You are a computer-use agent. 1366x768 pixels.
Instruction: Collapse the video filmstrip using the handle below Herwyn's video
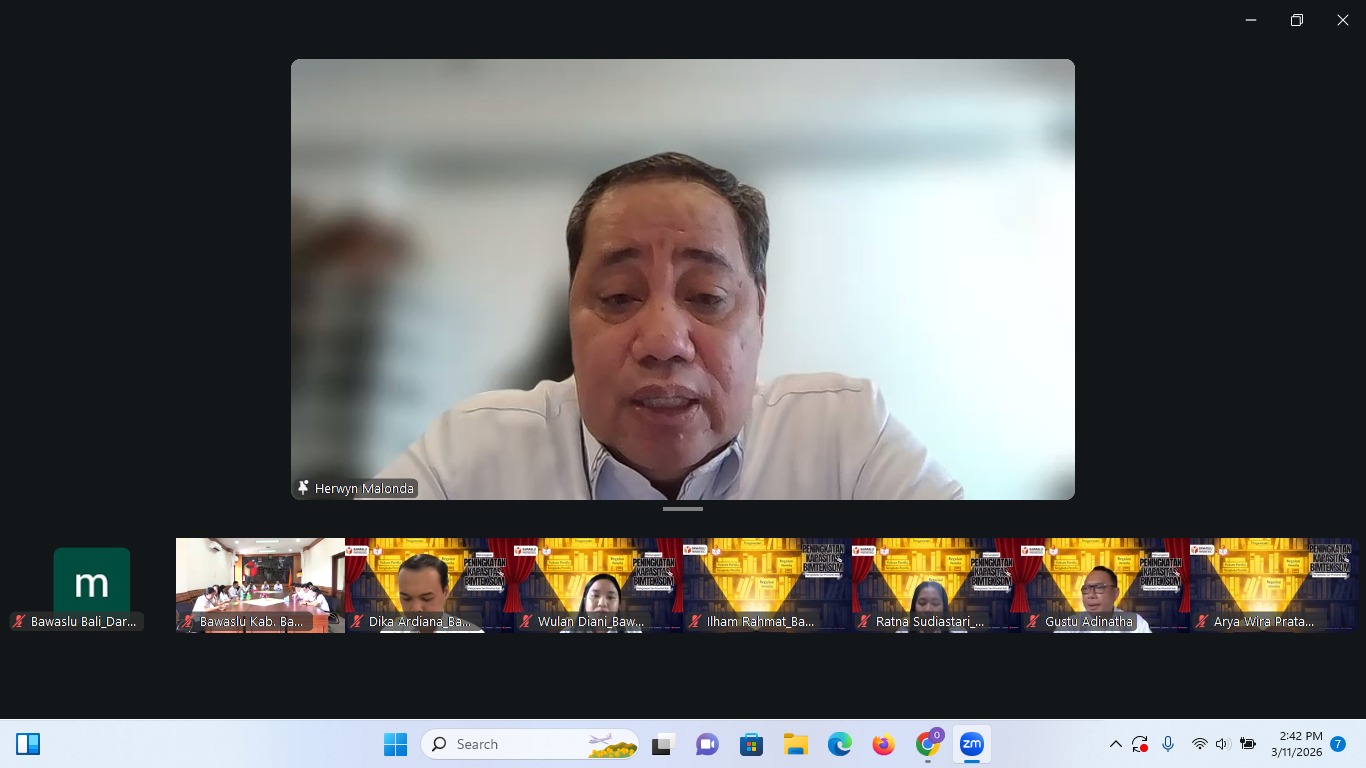click(x=683, y=509)
